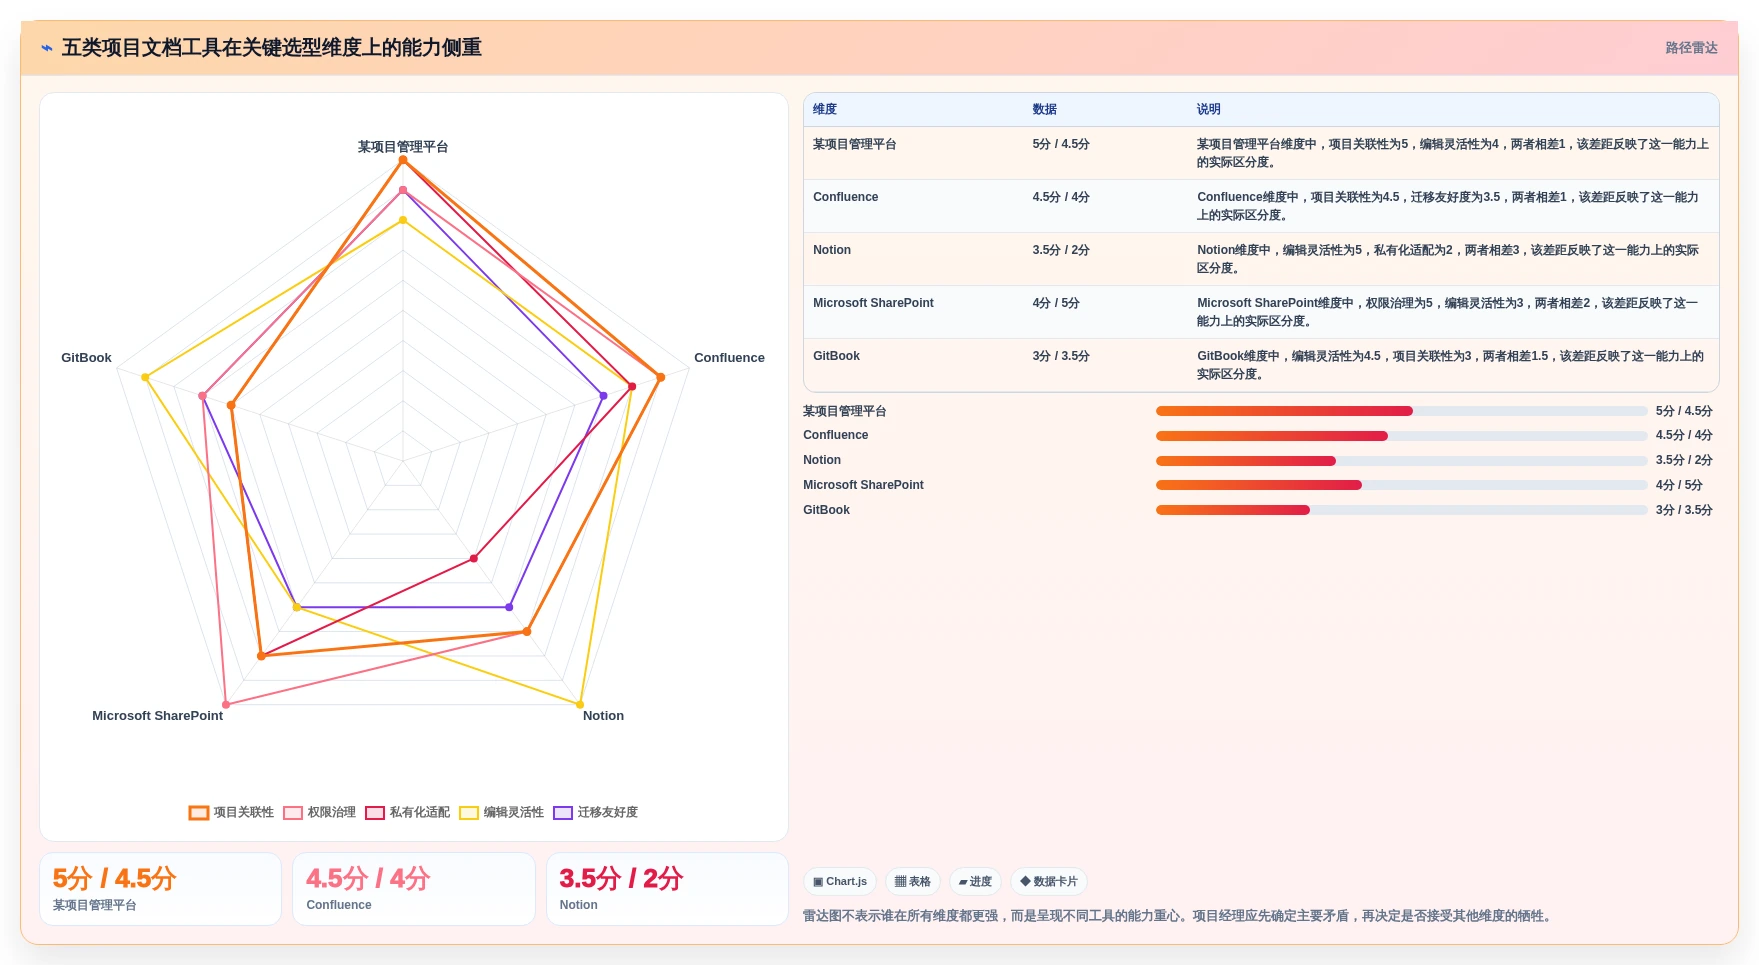The height and width of the screenshot is (965, 1759).
Task: Click the Confluence progress bar
Action: coord(1401,436)
